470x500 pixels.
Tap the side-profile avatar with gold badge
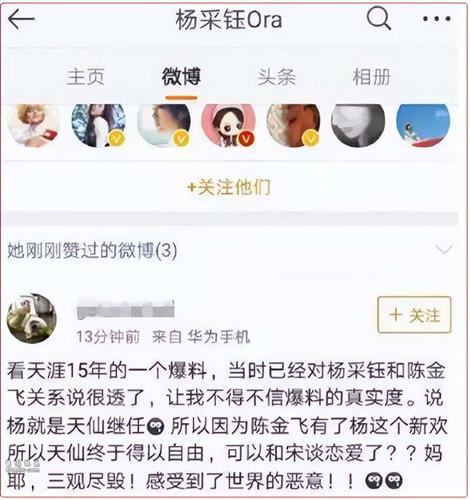164,125
